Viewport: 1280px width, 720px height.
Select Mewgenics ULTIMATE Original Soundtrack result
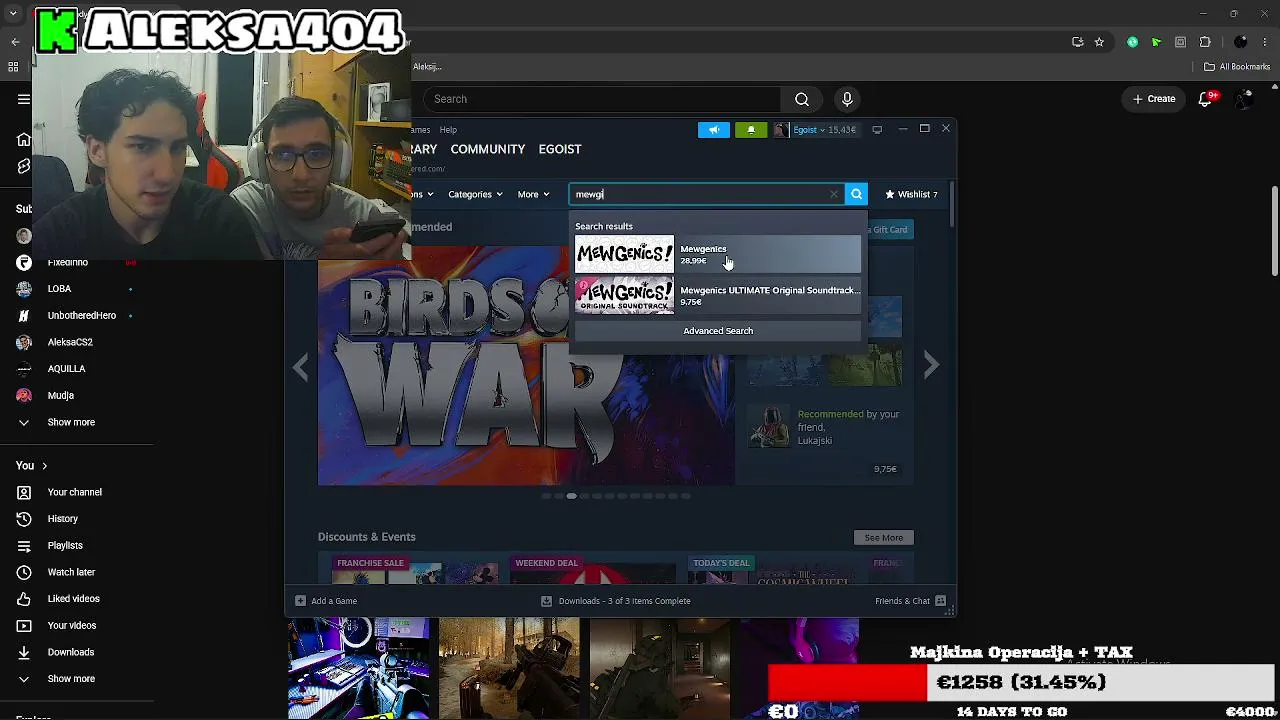[717, 296]
